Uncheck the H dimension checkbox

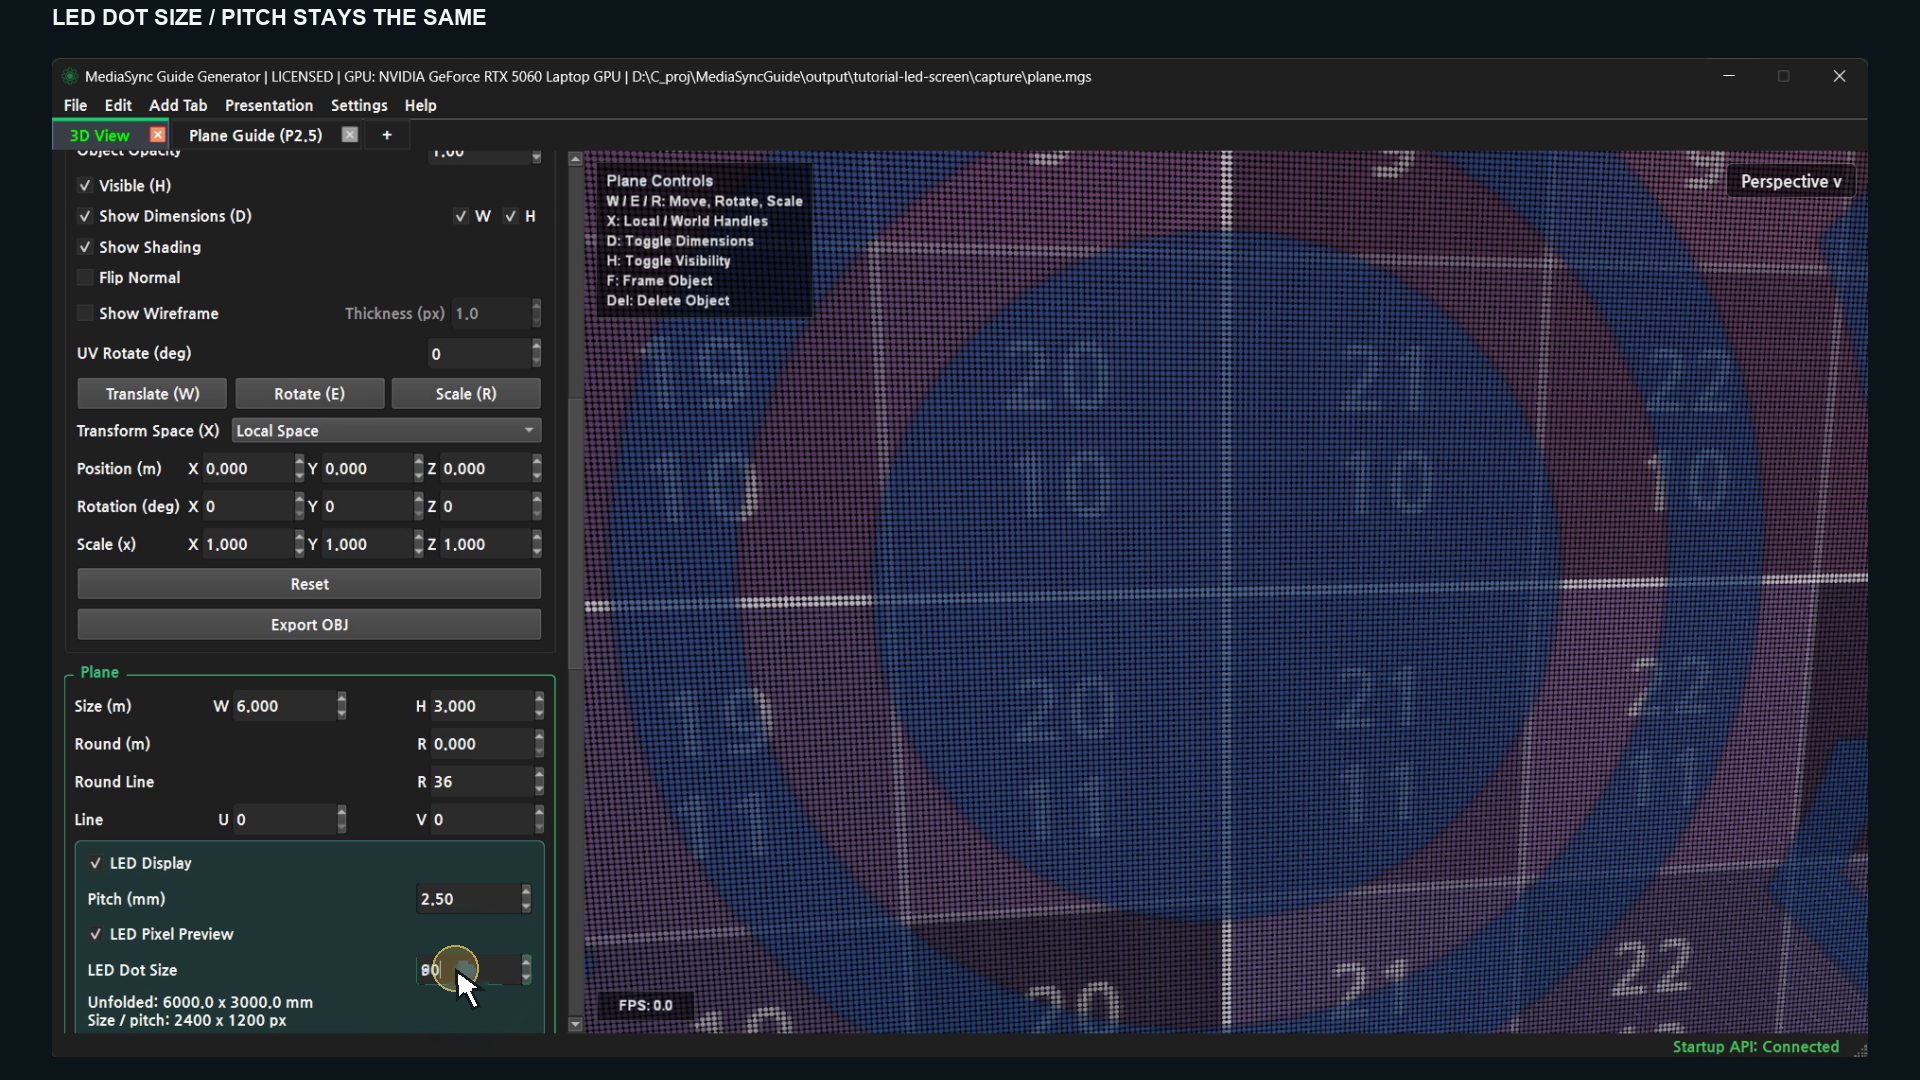click(511, 216)
